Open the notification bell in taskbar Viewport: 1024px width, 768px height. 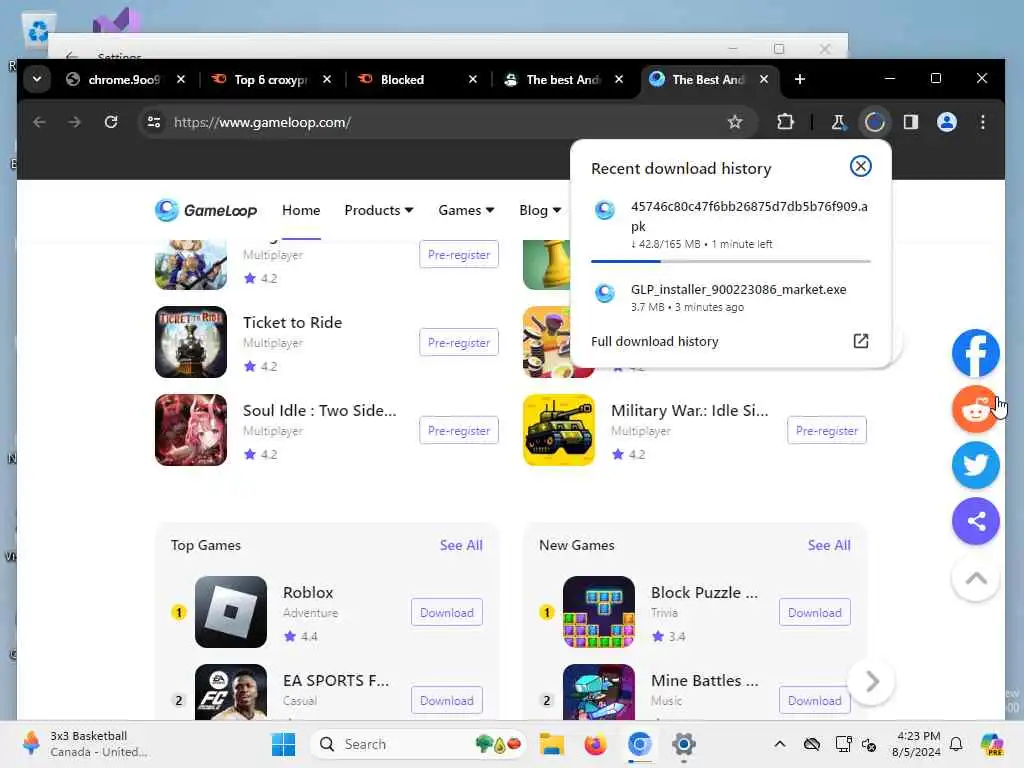[956, 744]
